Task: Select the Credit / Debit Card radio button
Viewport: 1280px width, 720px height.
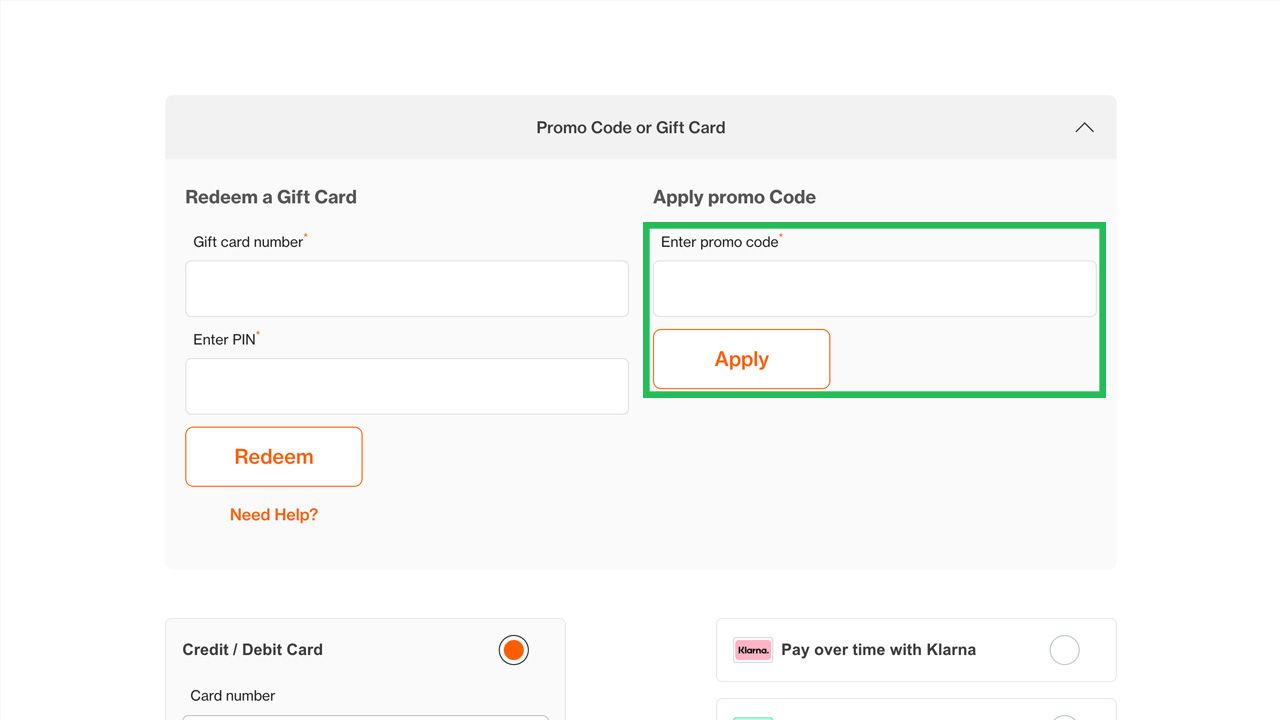Action: click(514, 650)
